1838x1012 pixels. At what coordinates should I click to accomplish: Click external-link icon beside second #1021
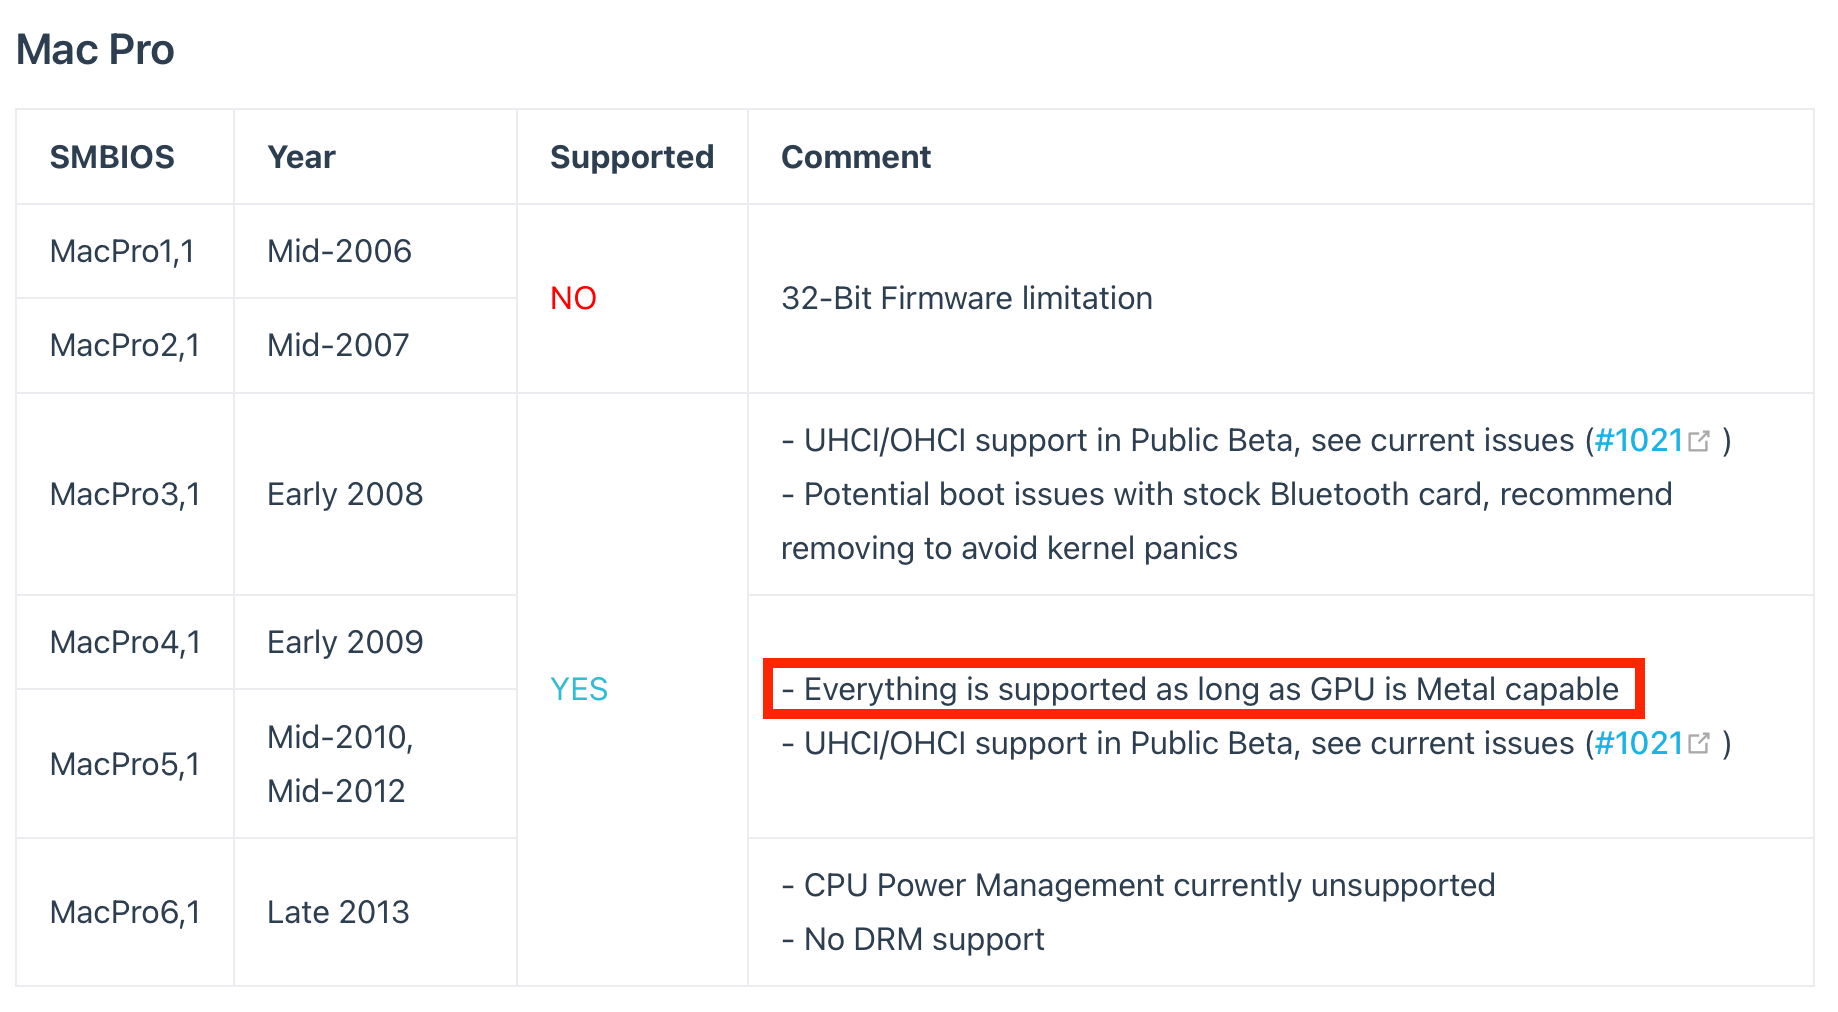(x=1699, y=744)
